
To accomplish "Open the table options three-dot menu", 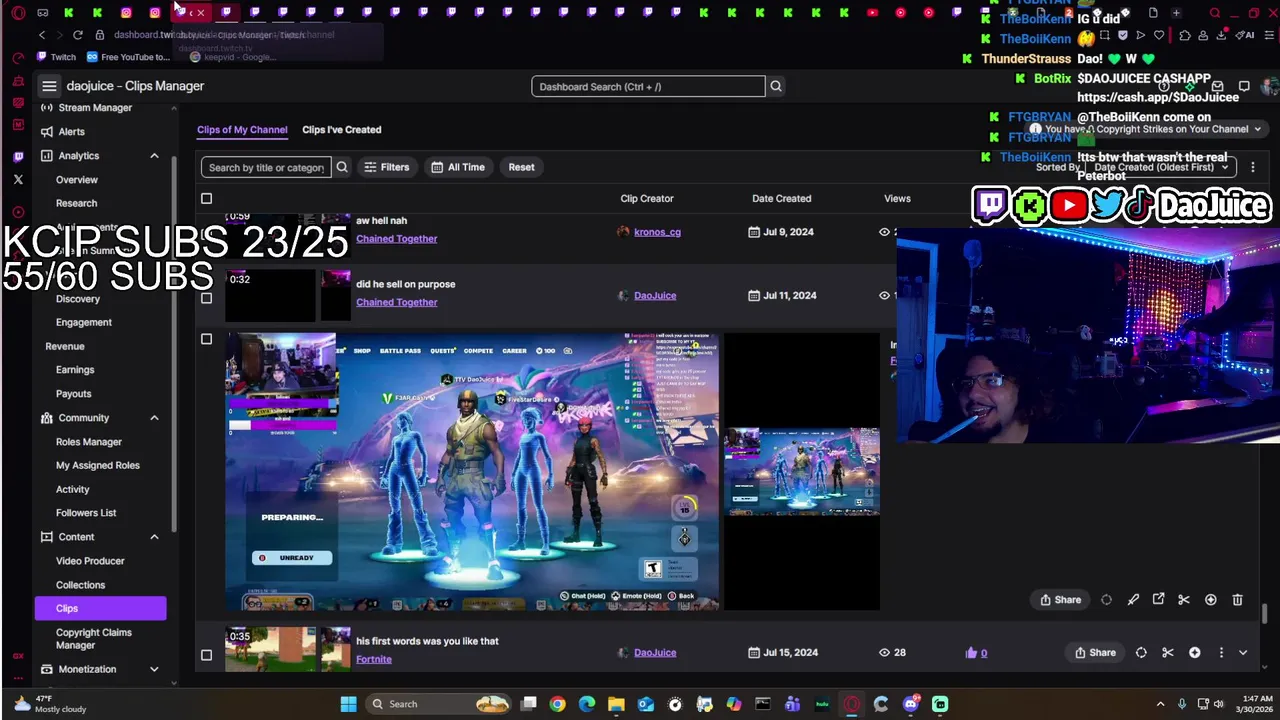I will (x=1252, y=167).
